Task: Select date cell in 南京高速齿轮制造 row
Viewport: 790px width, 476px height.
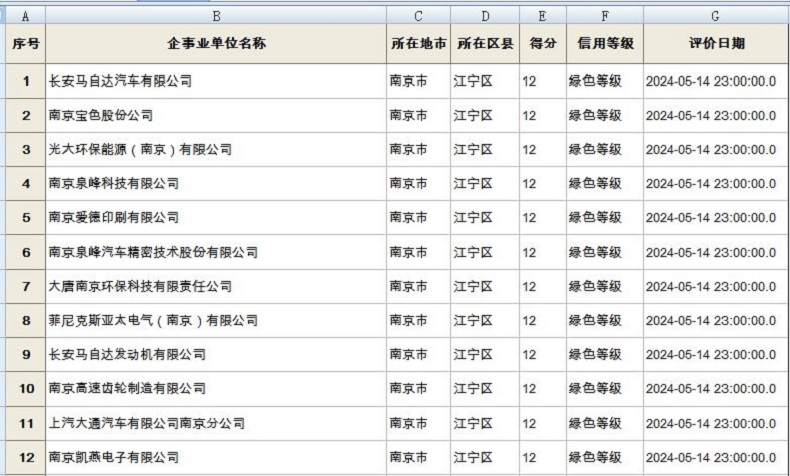Action: point(715,389)
